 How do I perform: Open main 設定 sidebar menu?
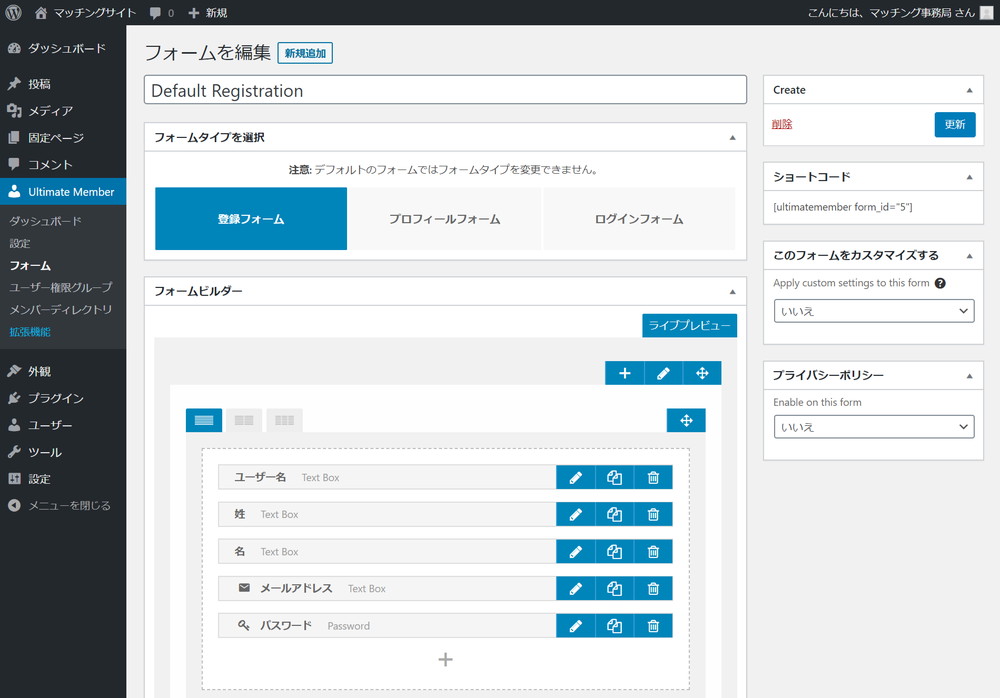coord(63,479)
